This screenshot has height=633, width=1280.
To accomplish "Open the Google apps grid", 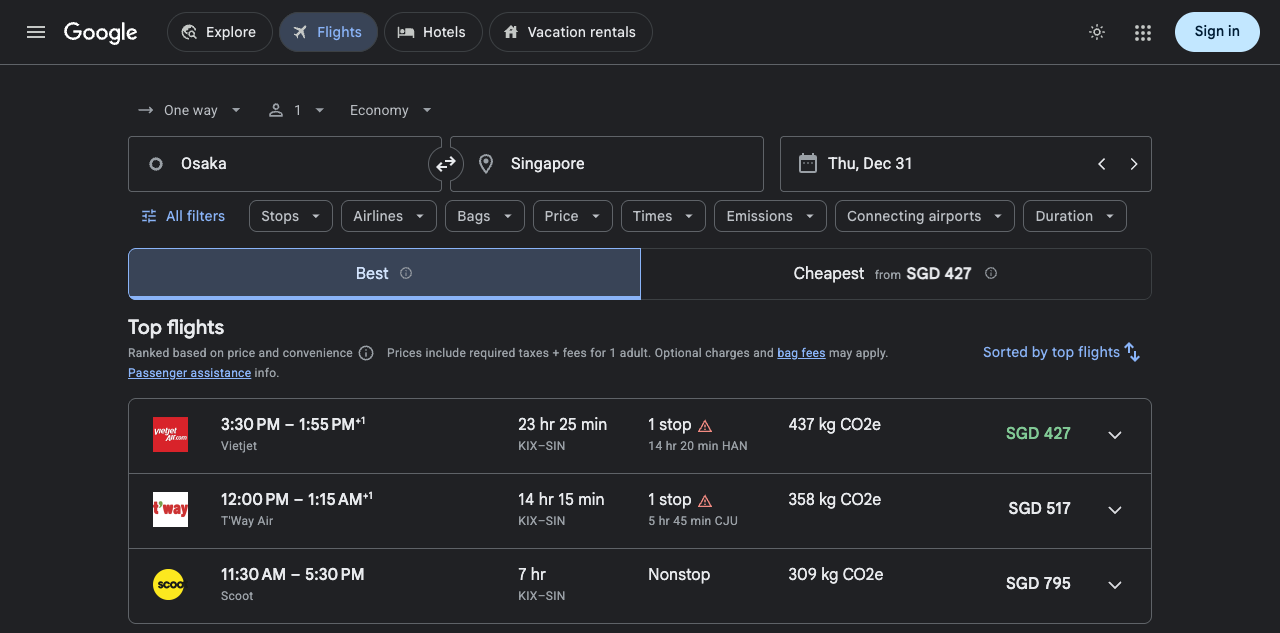I will pyautogui.click(x=1143, y=32).
